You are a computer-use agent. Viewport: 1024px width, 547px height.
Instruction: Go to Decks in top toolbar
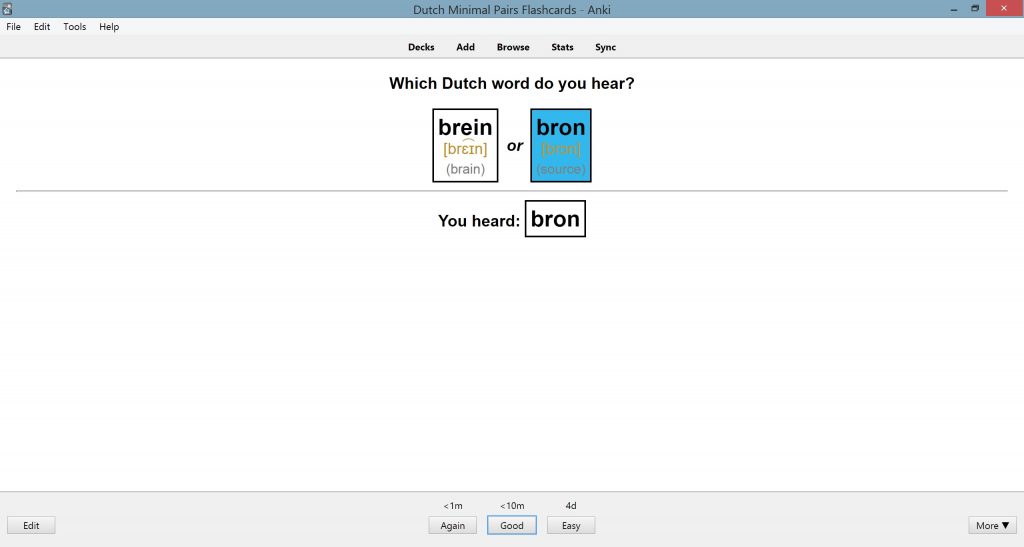click(421, 47)
